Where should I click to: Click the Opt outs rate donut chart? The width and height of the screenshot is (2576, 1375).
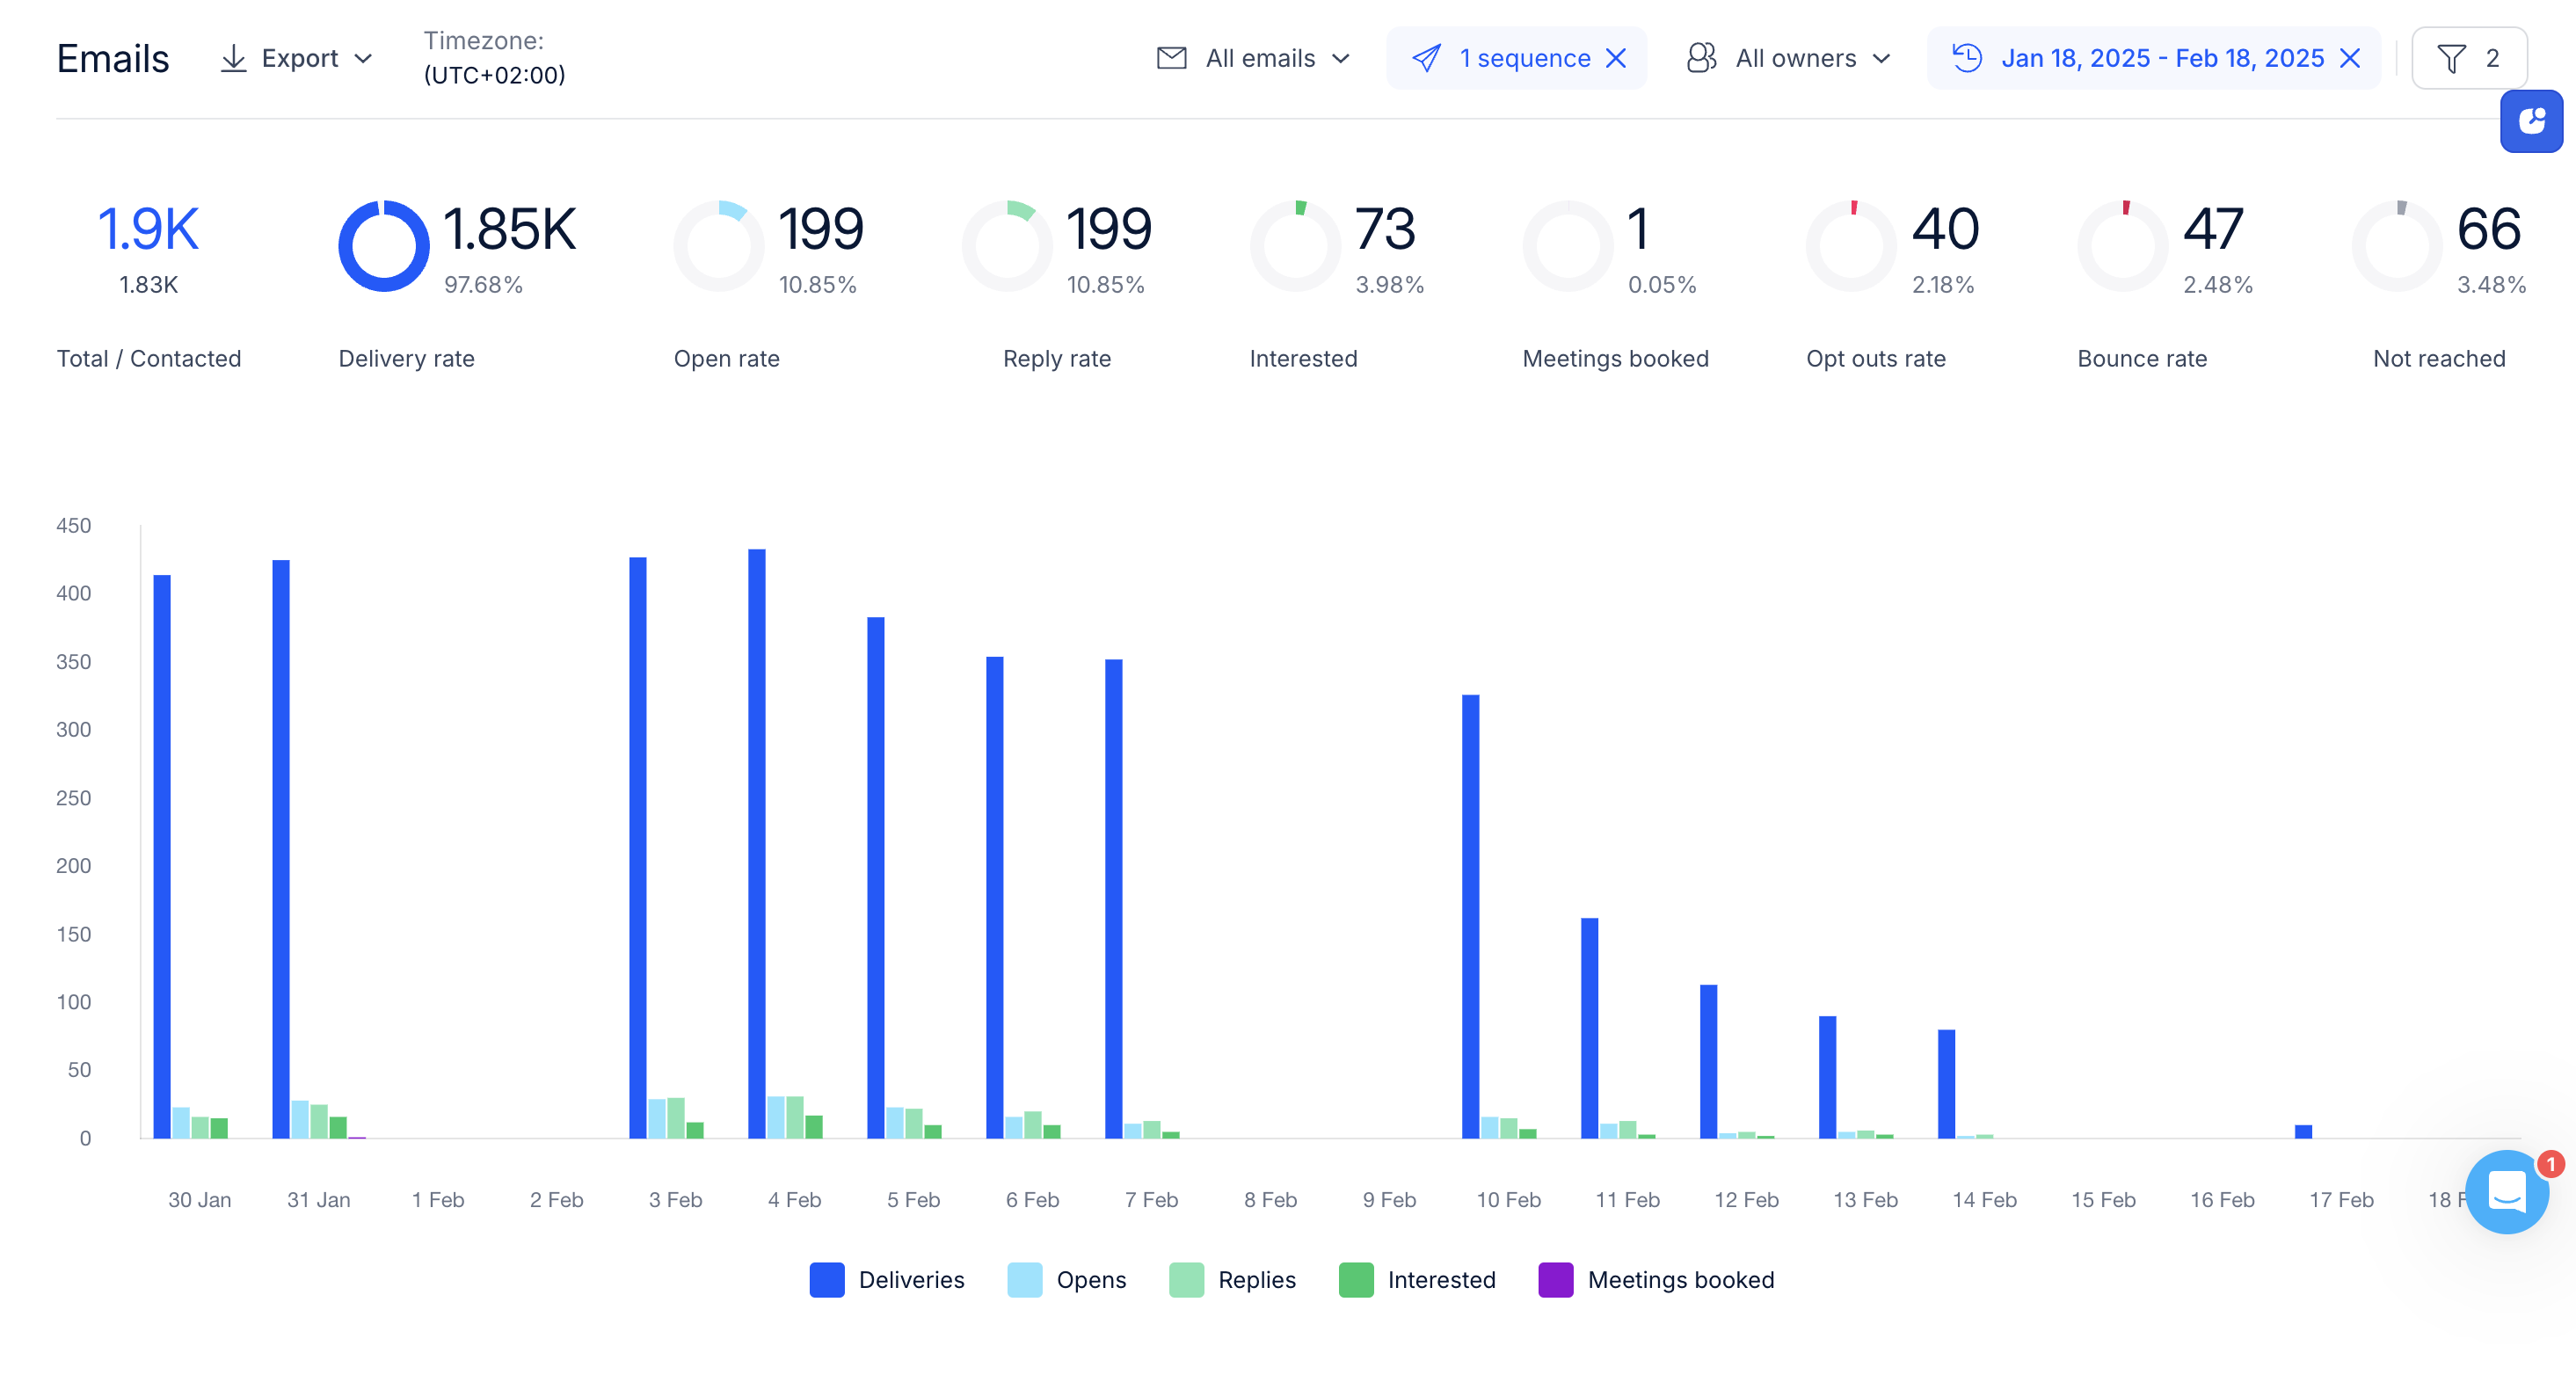(x=1851, y=246)
